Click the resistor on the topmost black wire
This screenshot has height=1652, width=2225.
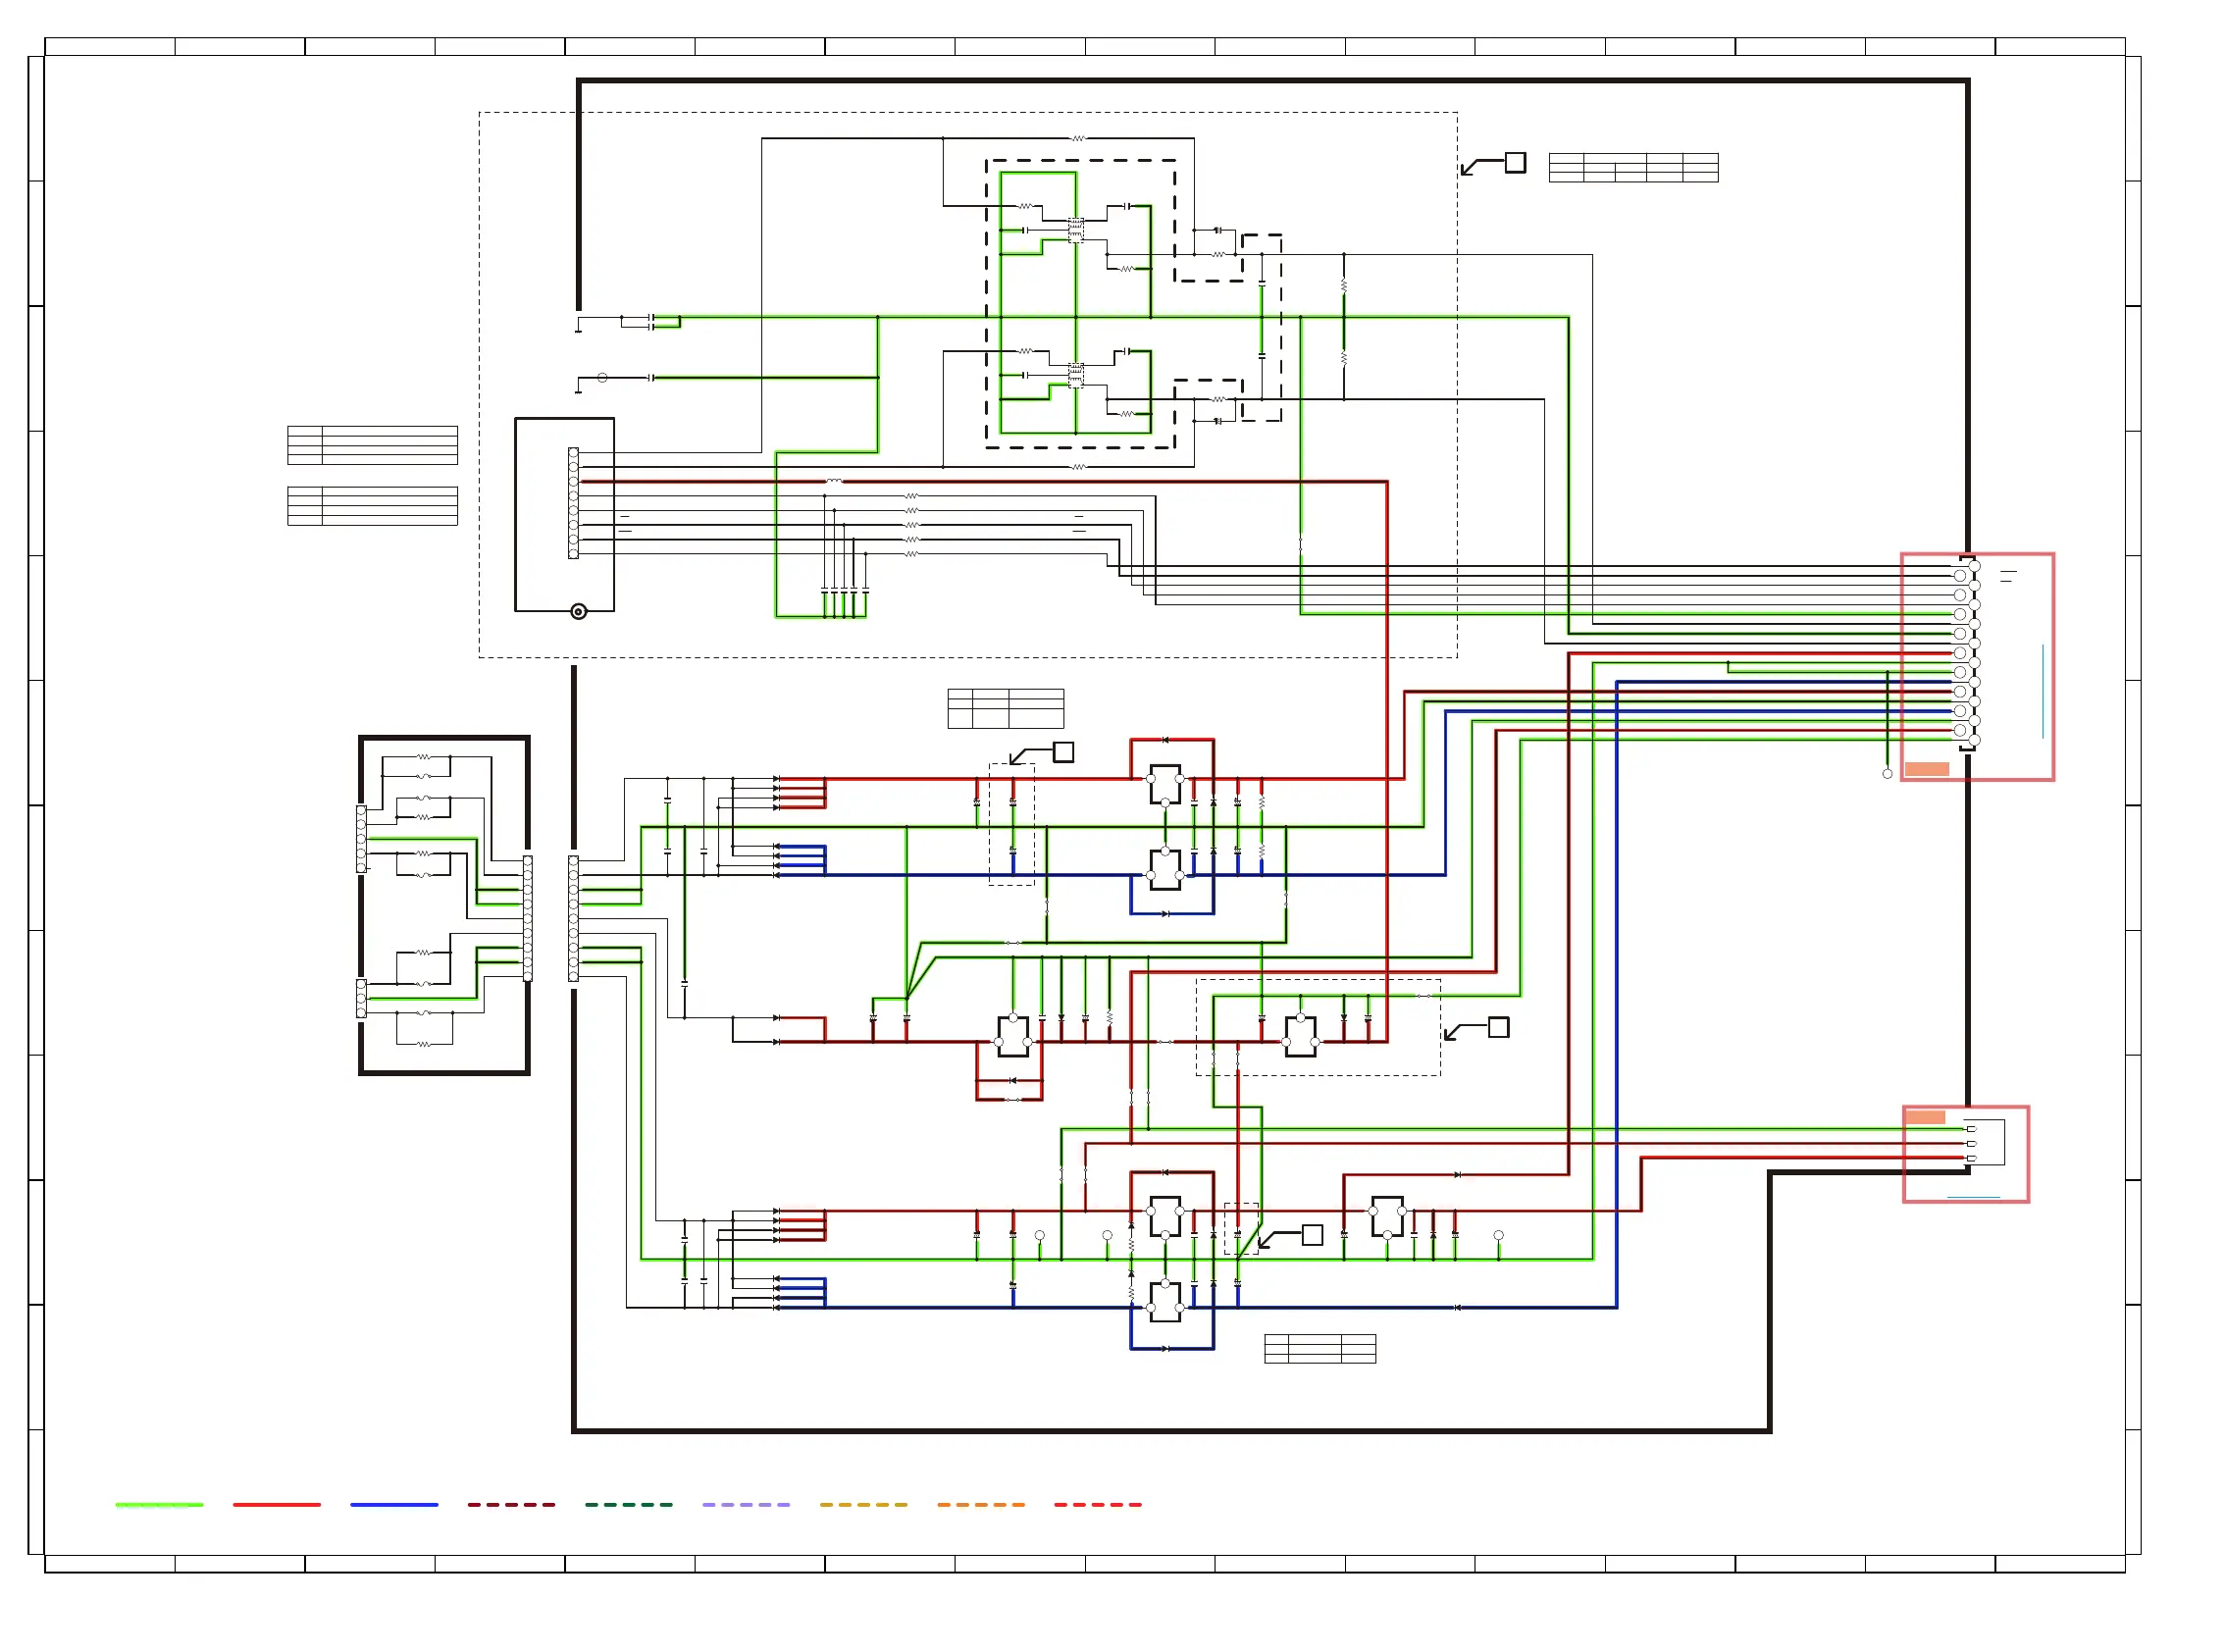pyautogui.click(x=1078, y=138)
